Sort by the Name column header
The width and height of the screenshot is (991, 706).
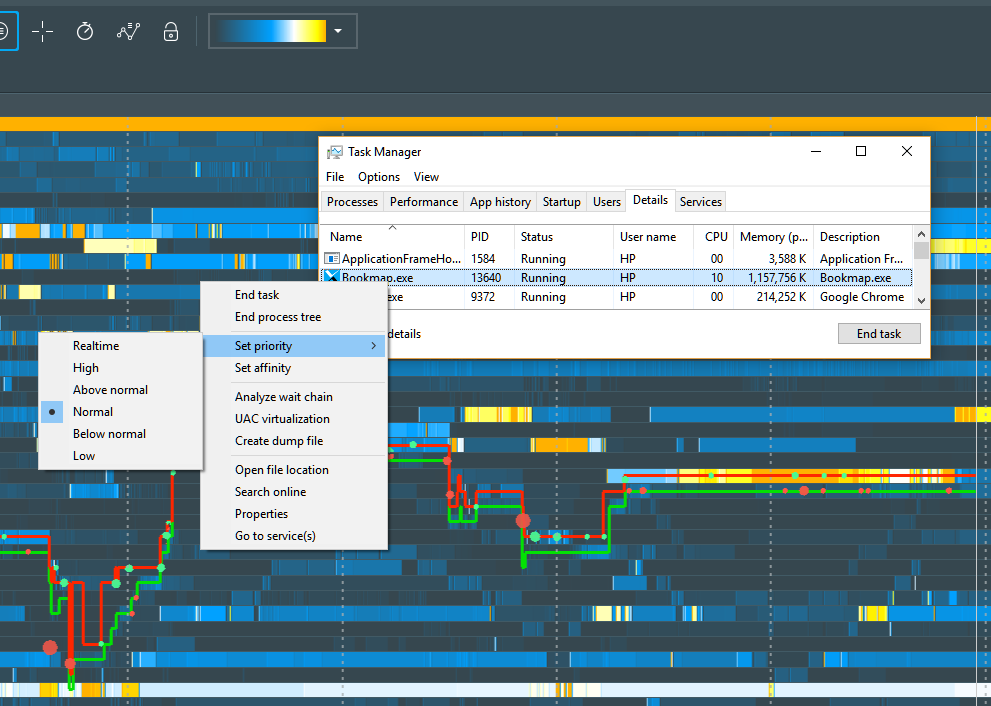coord(346,237)
